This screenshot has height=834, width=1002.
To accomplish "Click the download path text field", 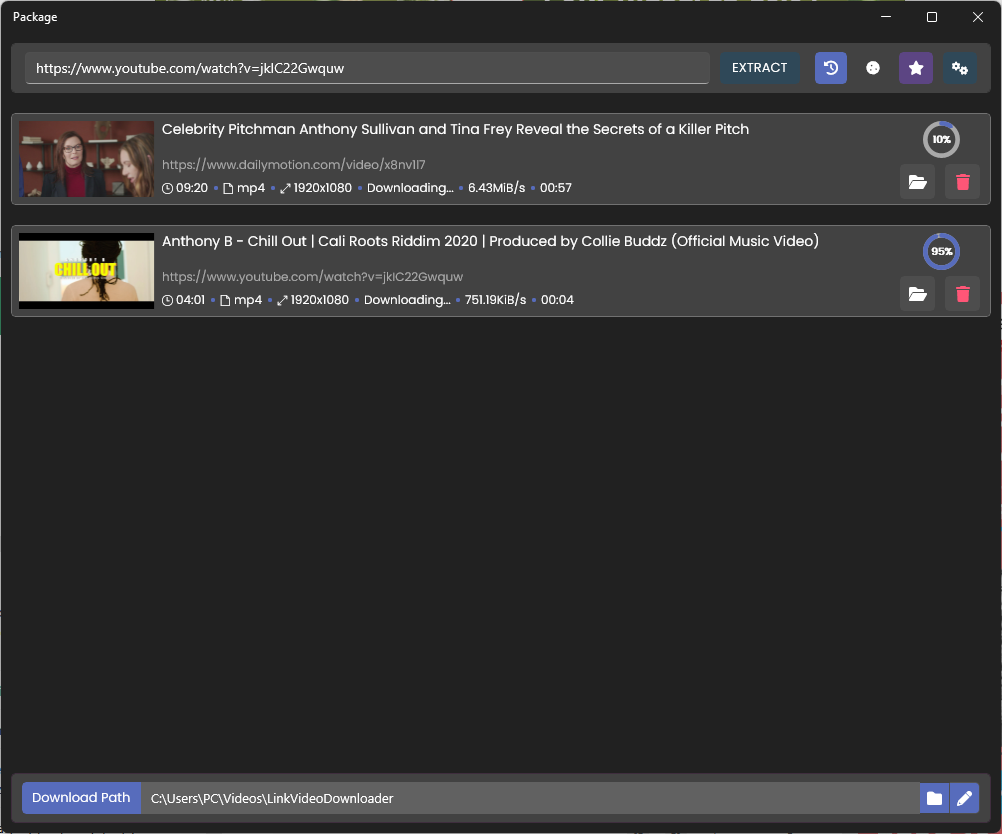I will click(x=530, y=798).
